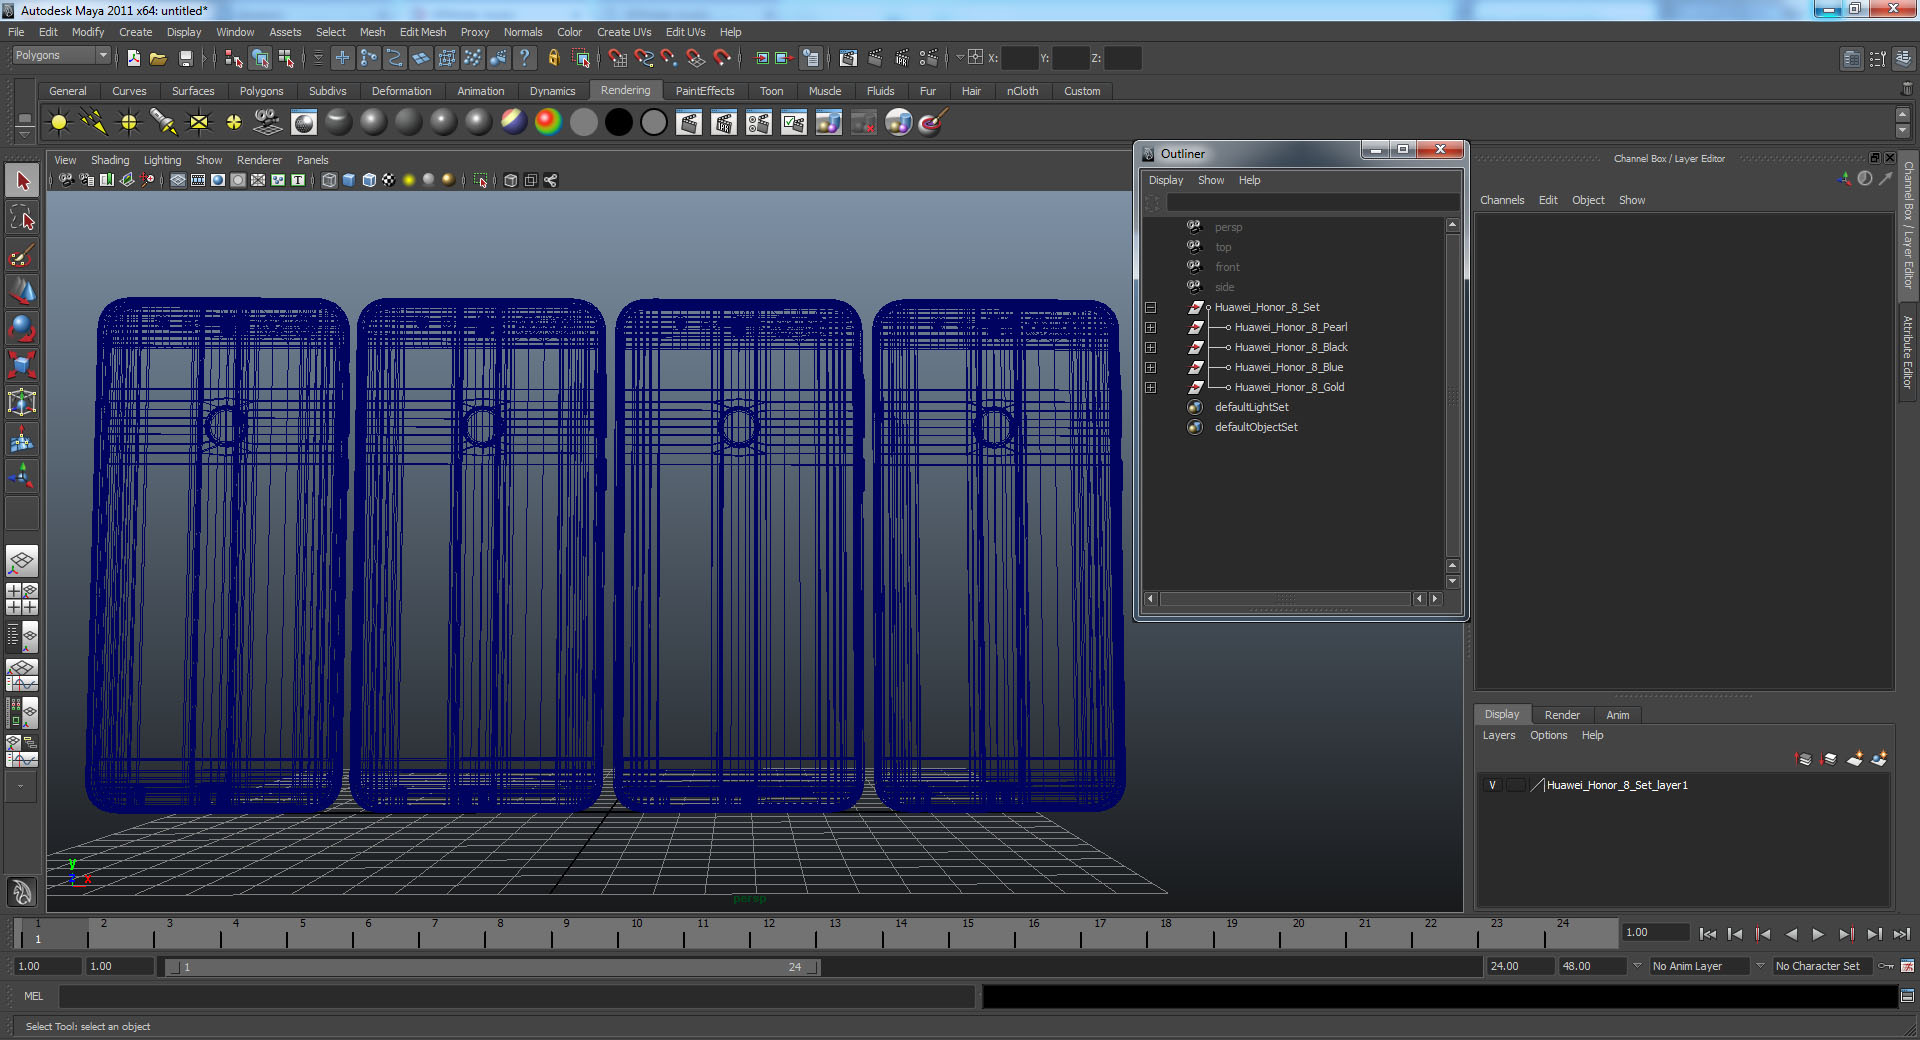Expand the Huawei_Honor_8_Gold node

[1151, 387]
